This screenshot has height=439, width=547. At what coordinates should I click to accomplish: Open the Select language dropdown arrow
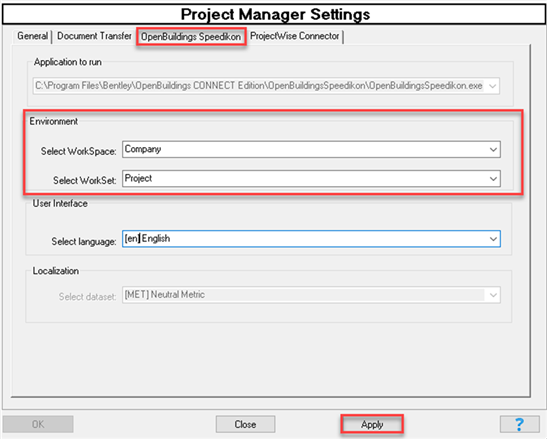(493, 239)
